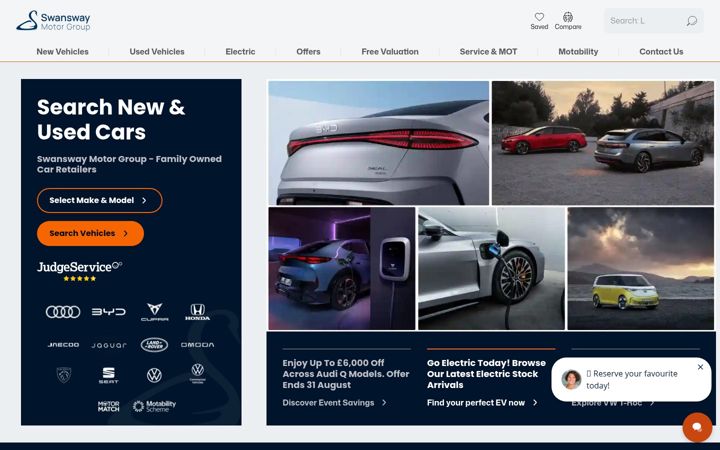
Task: Select the Omoda brand logo
Action: click(197, 345)
